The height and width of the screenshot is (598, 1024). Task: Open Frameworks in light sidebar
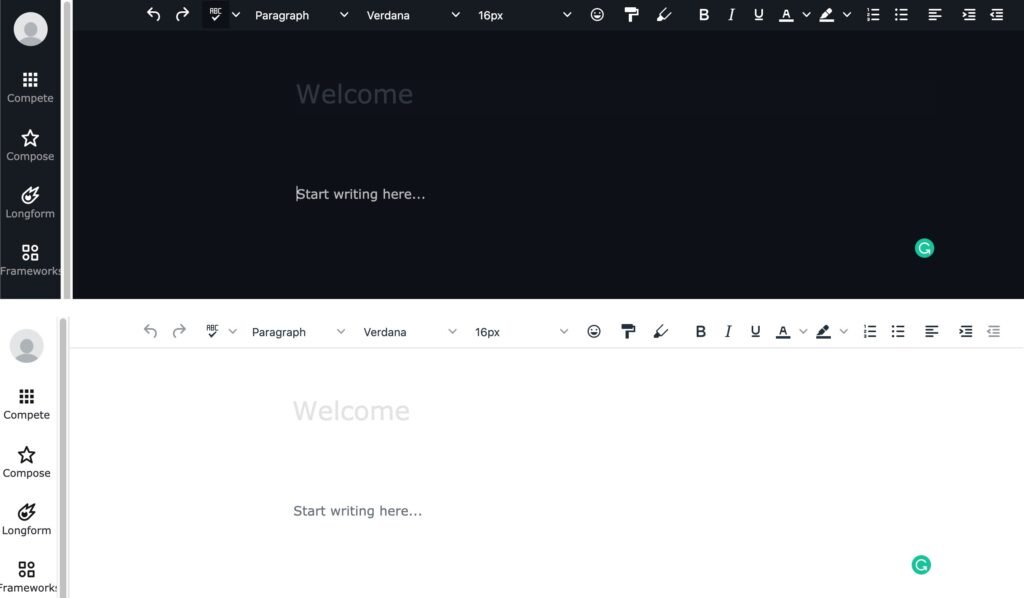(x=27, y=577)
